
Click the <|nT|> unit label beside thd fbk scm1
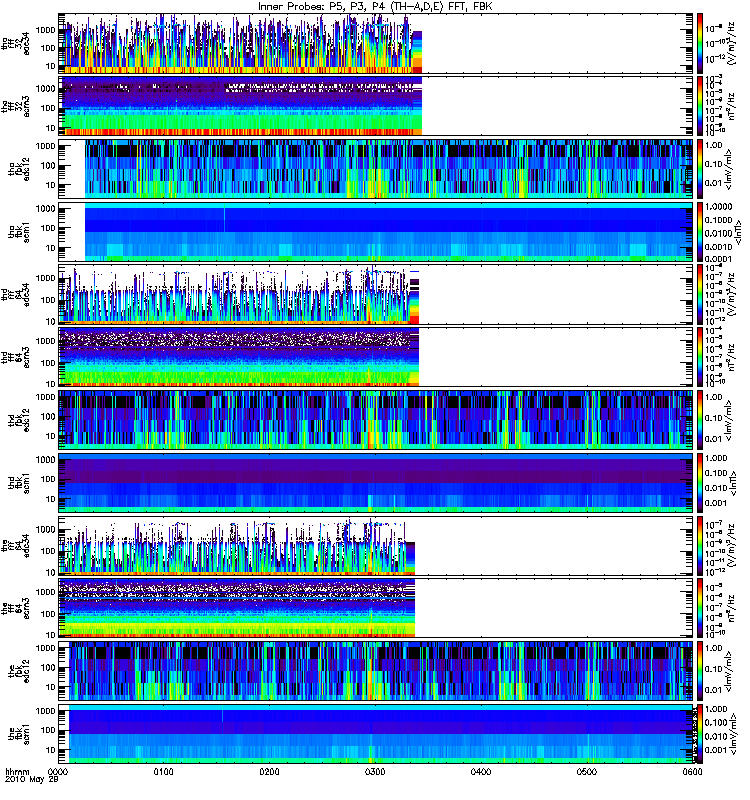pos(734,483)
